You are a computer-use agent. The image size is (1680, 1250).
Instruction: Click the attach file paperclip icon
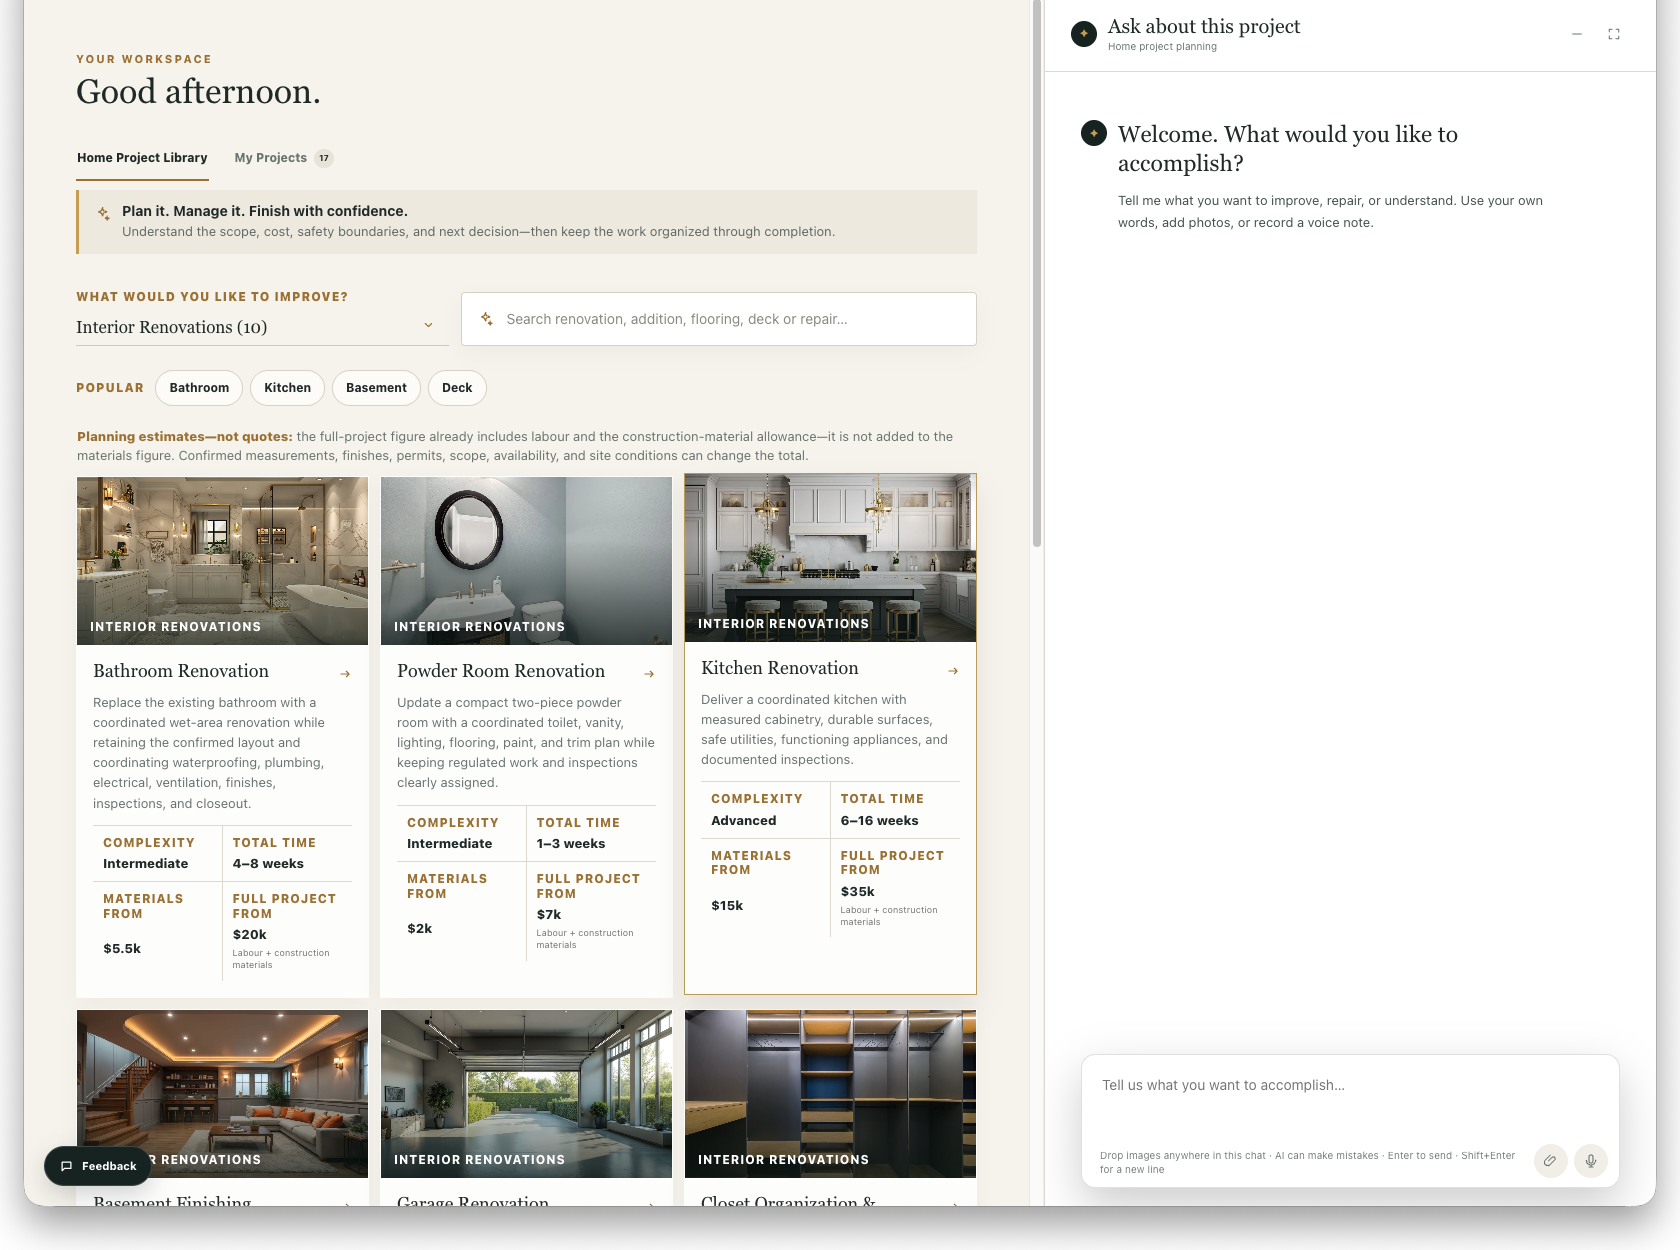tap(1550, 1161)
